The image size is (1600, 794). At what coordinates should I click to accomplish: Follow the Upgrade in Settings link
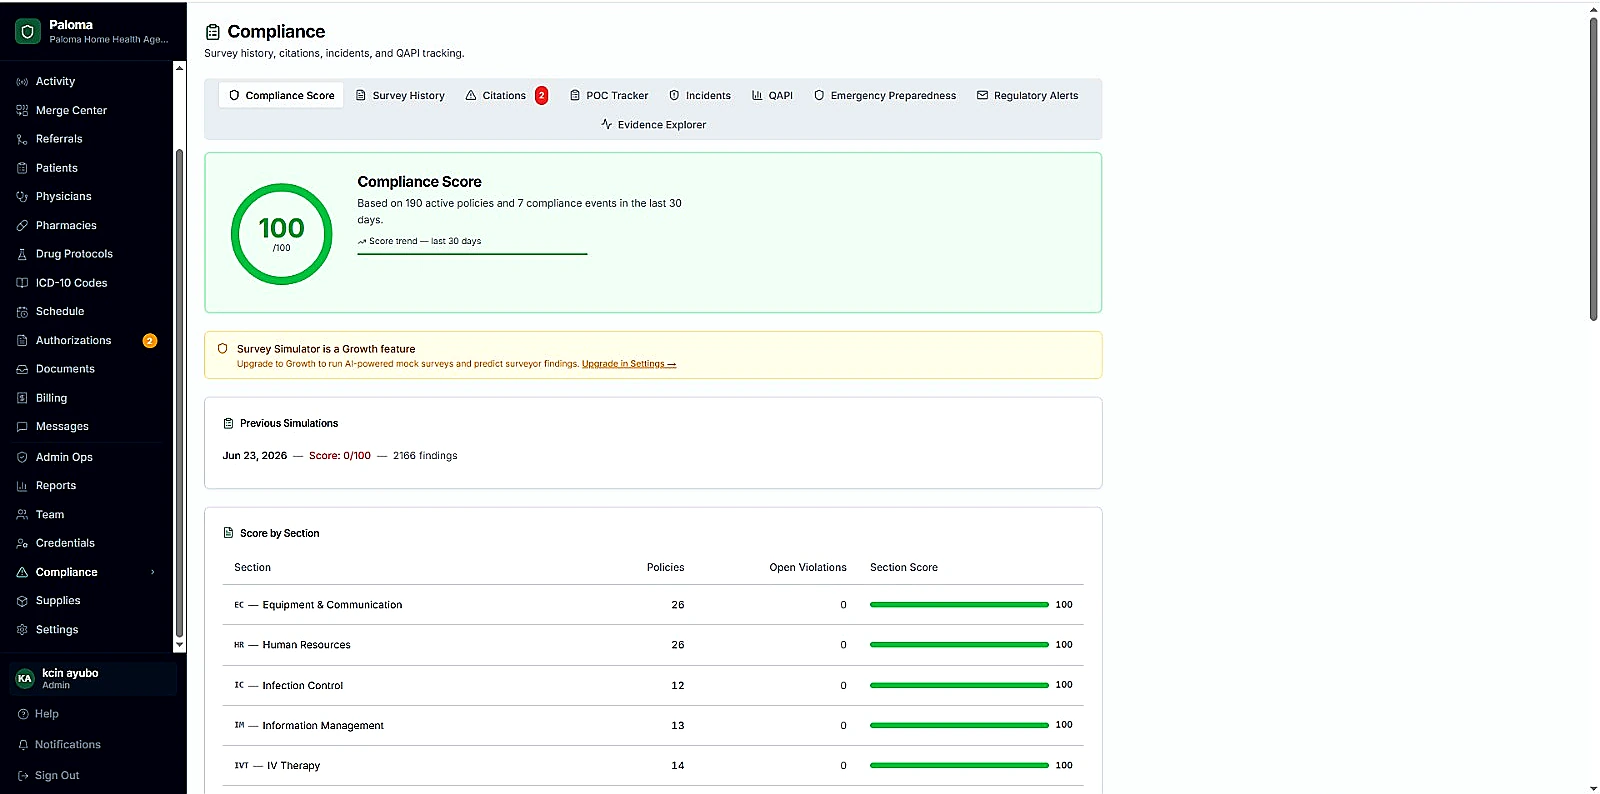[x=629, y=364]
